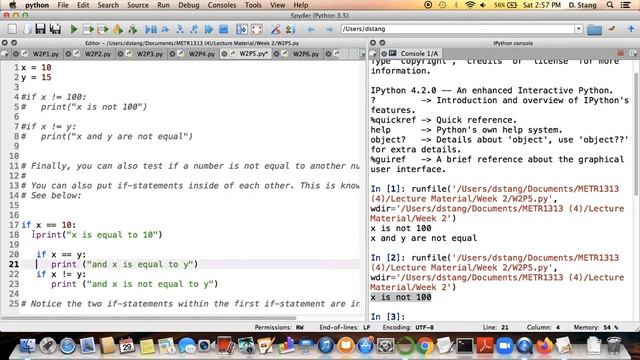Debug step into function icon
Screen dimensions: 640x360
pyautogui.click(x=180, y=29)
